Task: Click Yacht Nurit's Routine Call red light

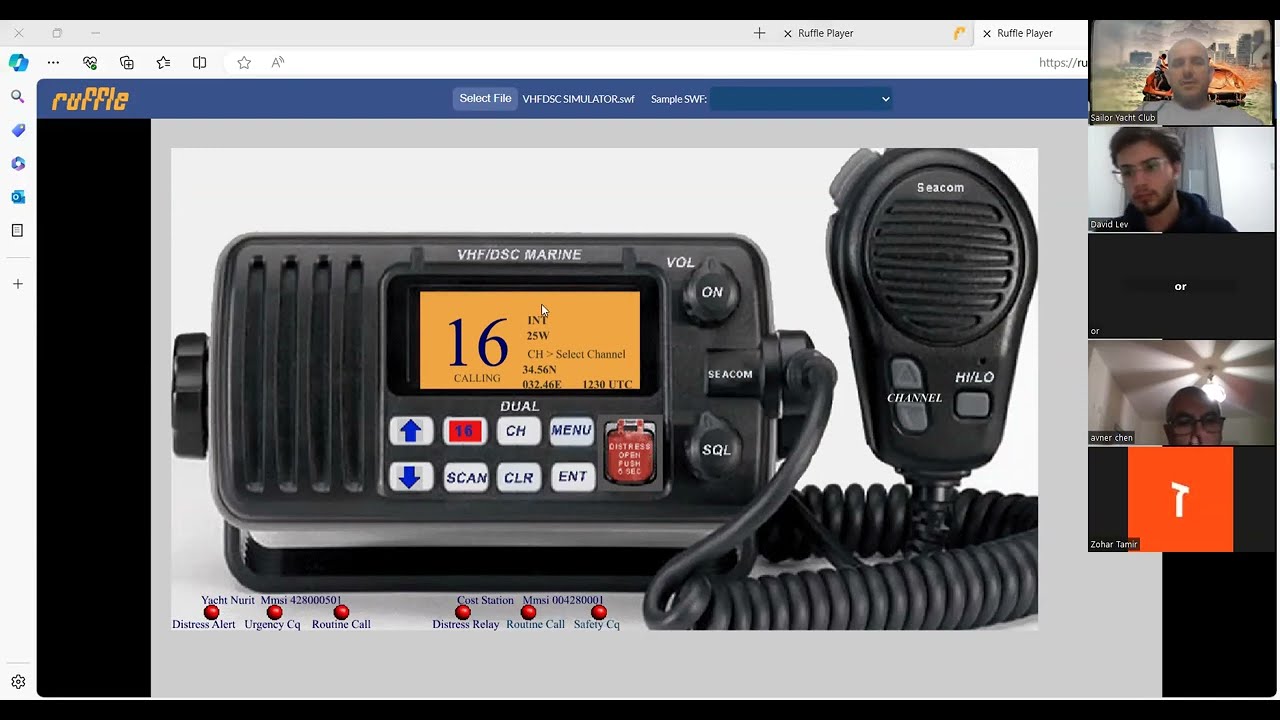Action: tap(341, 612)
